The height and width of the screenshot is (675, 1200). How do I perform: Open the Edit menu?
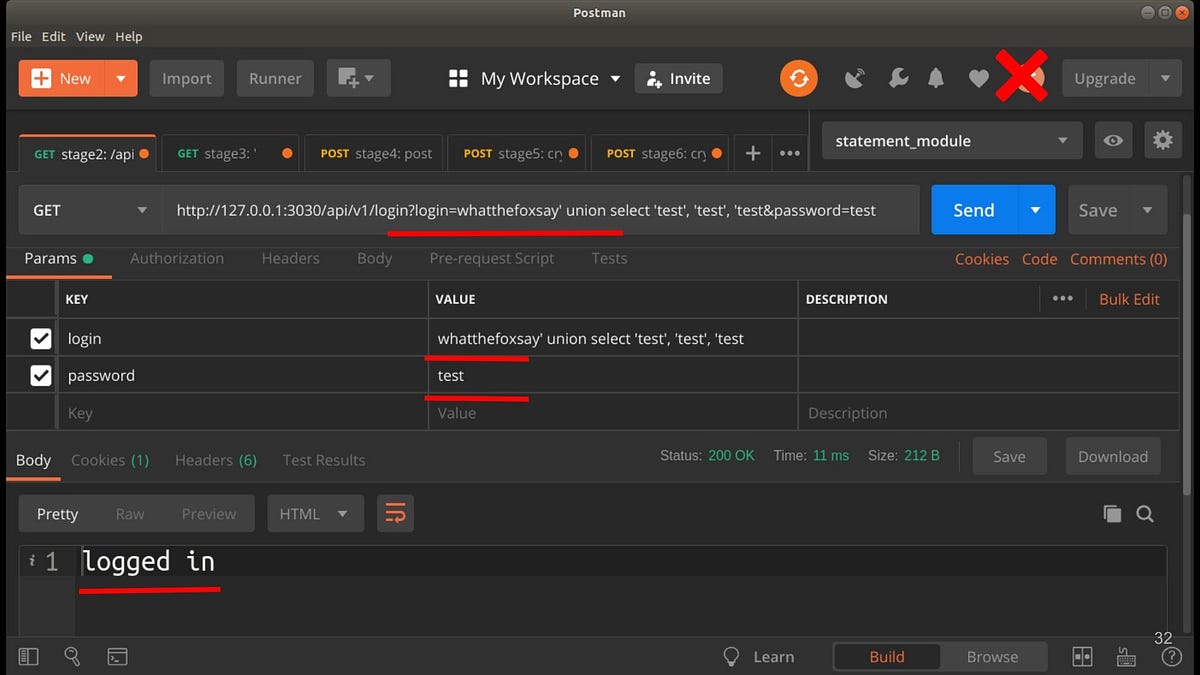[54, 36]
